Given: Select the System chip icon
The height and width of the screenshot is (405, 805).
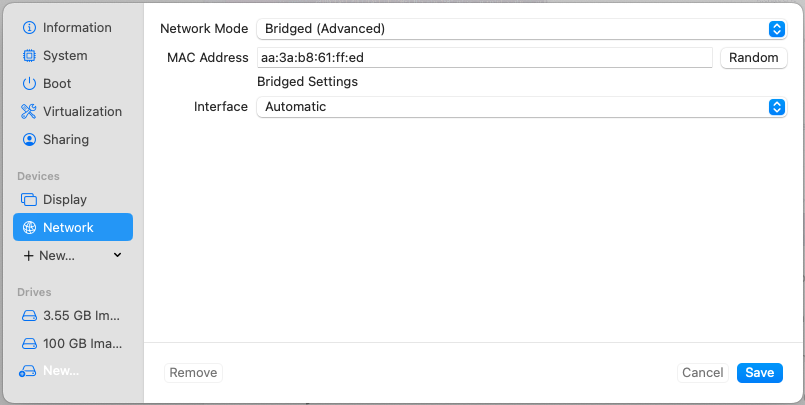Looking at the screenshot, I should coord(29,55).
